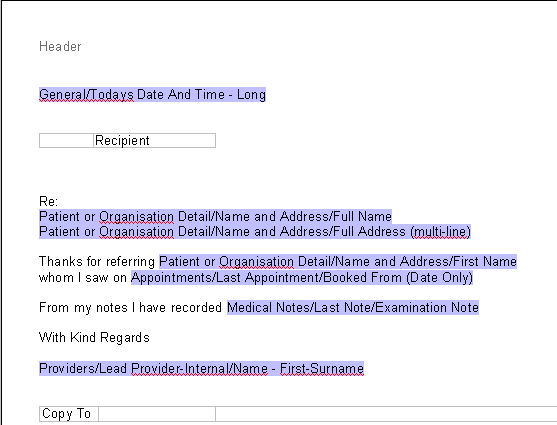Click the Header placeholder text
This screenshot has height=425, width=557.
click(60, 47)
